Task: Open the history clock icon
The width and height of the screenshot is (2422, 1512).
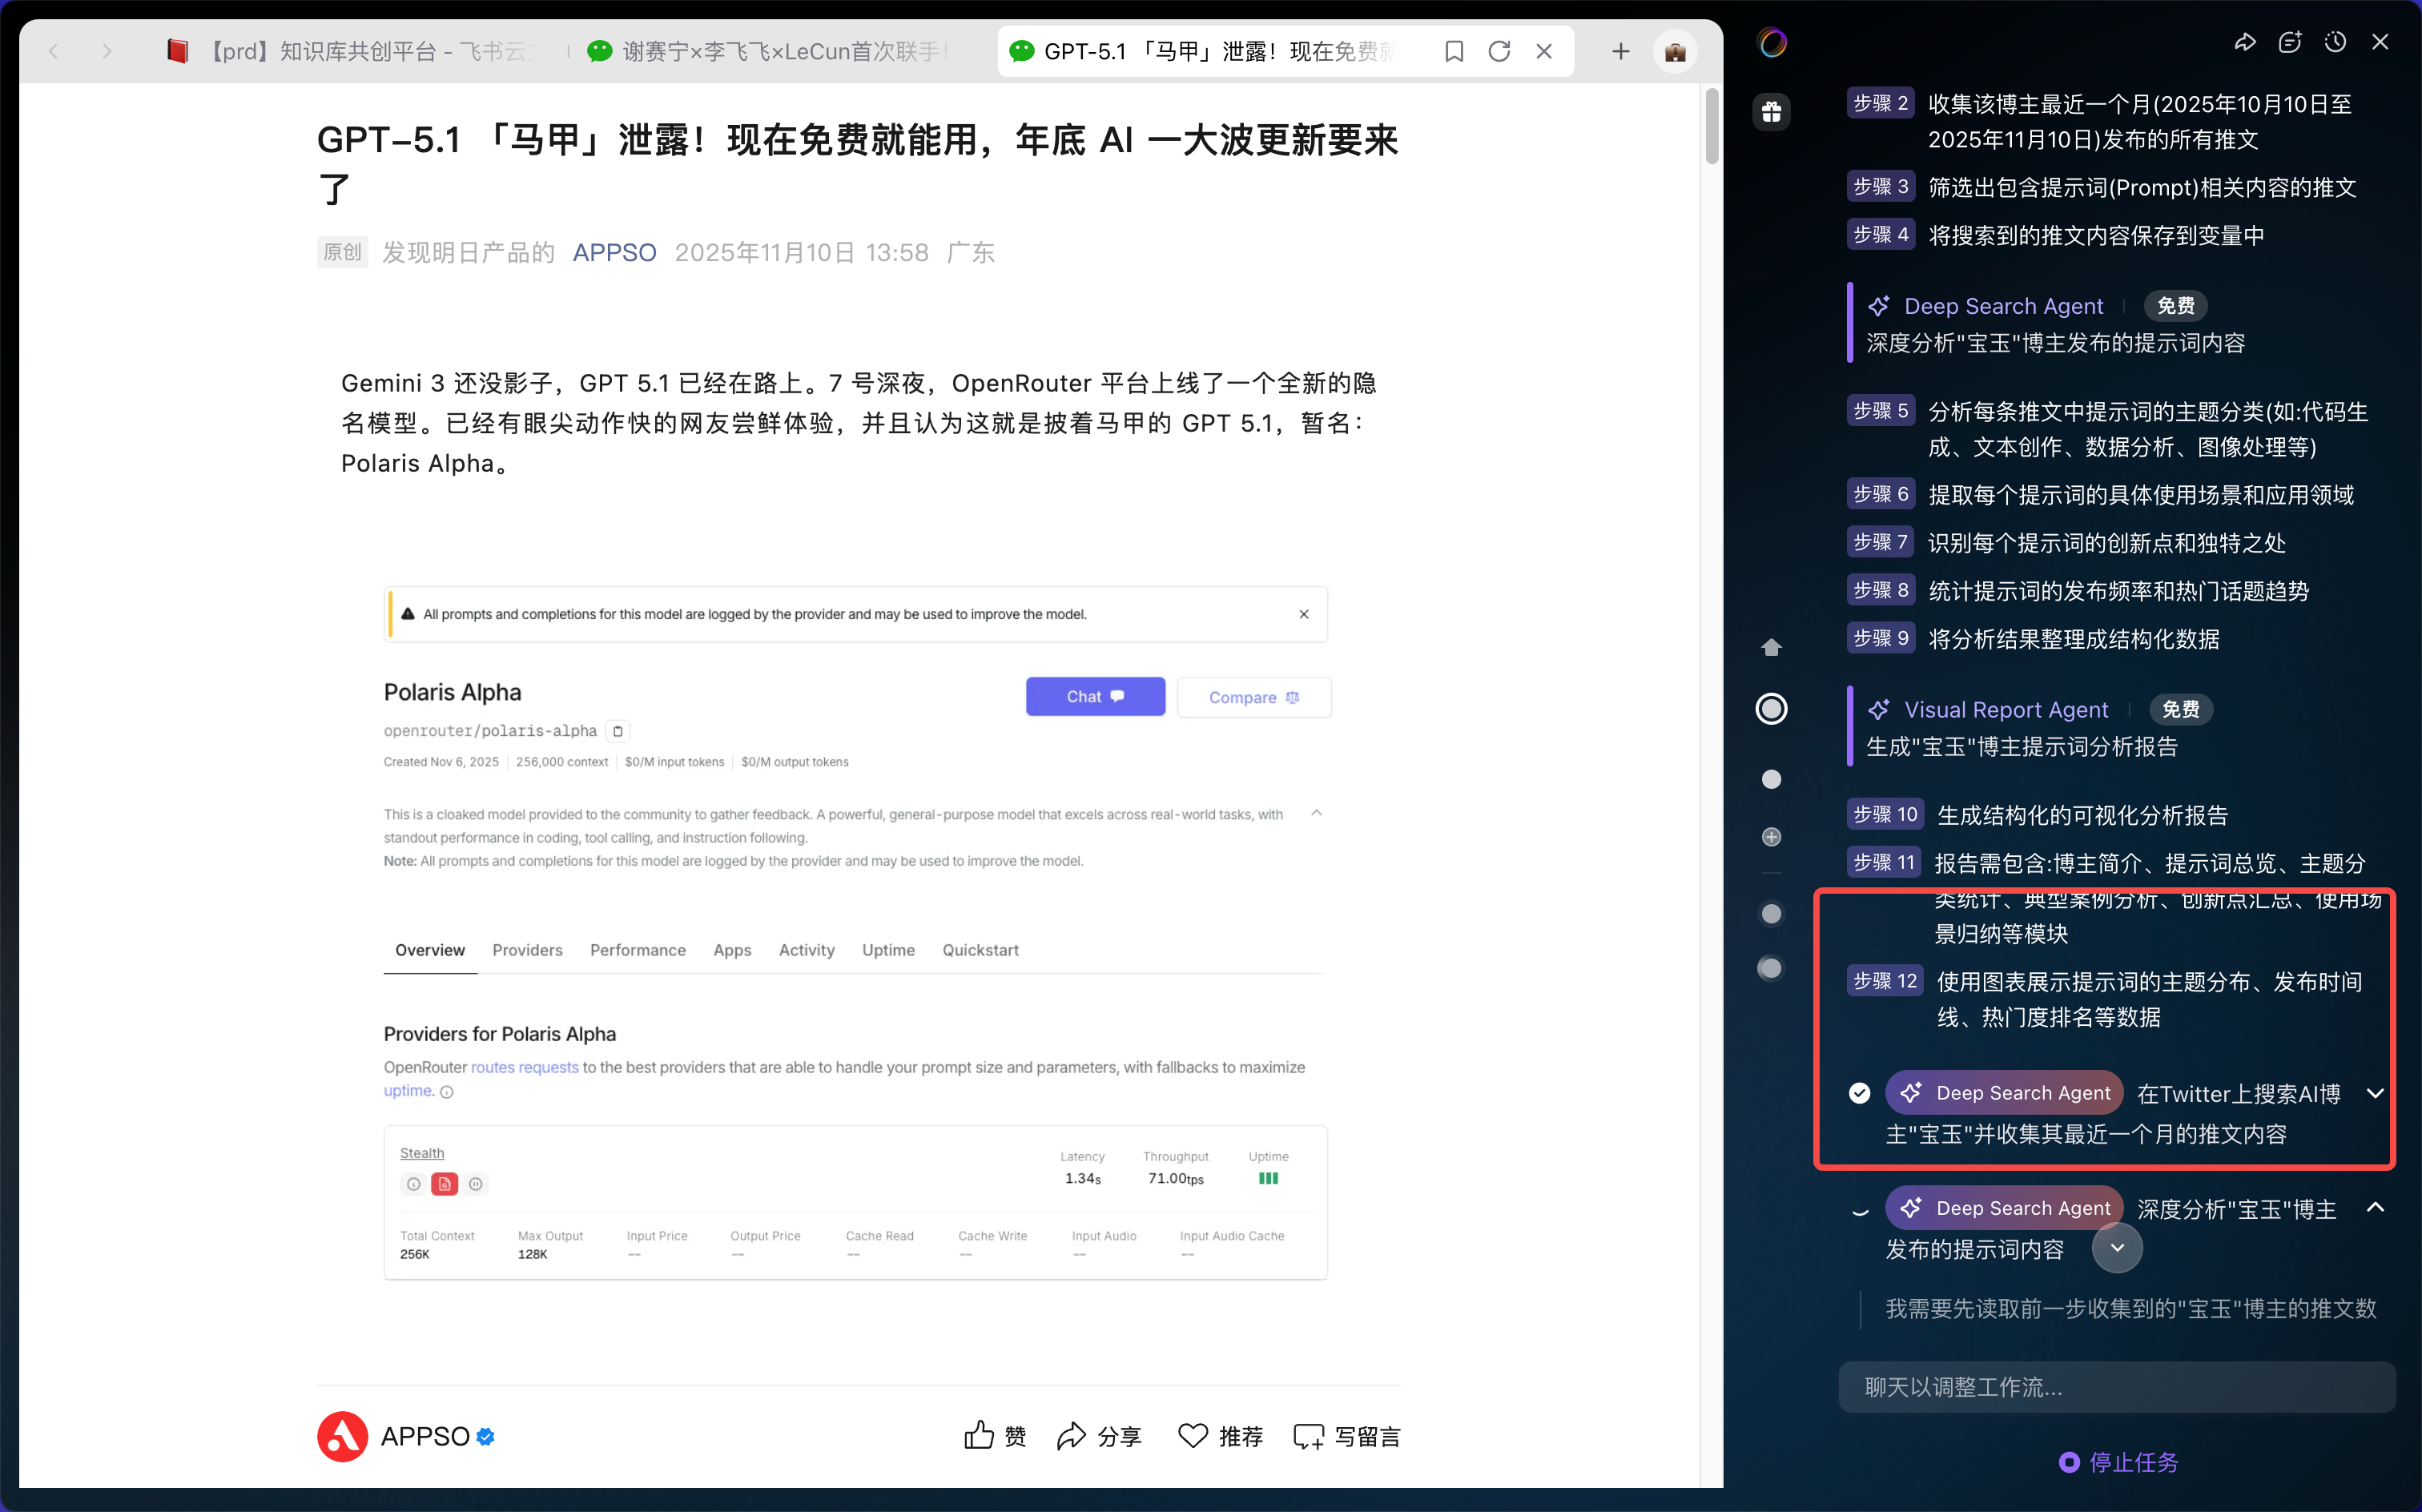Action: point(2335,42)
